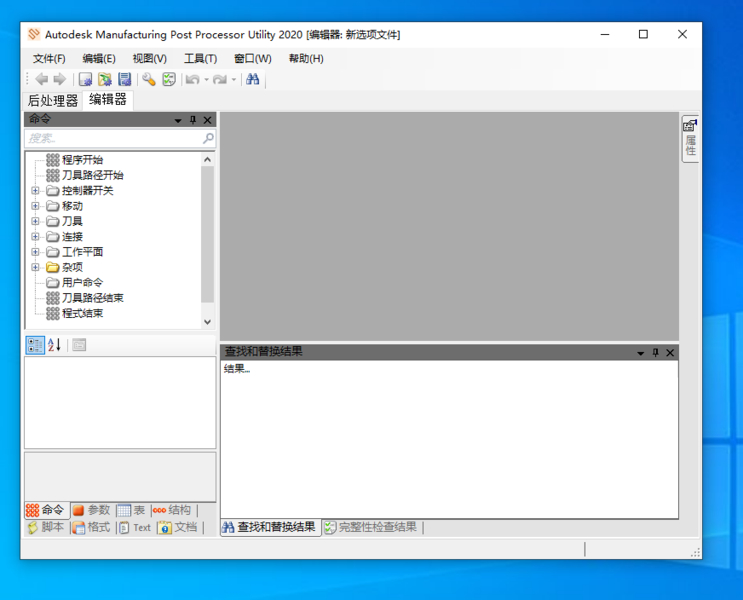743x600 pixels.
Task: Close the 命令 panel
Action: (x=208, y=120)
